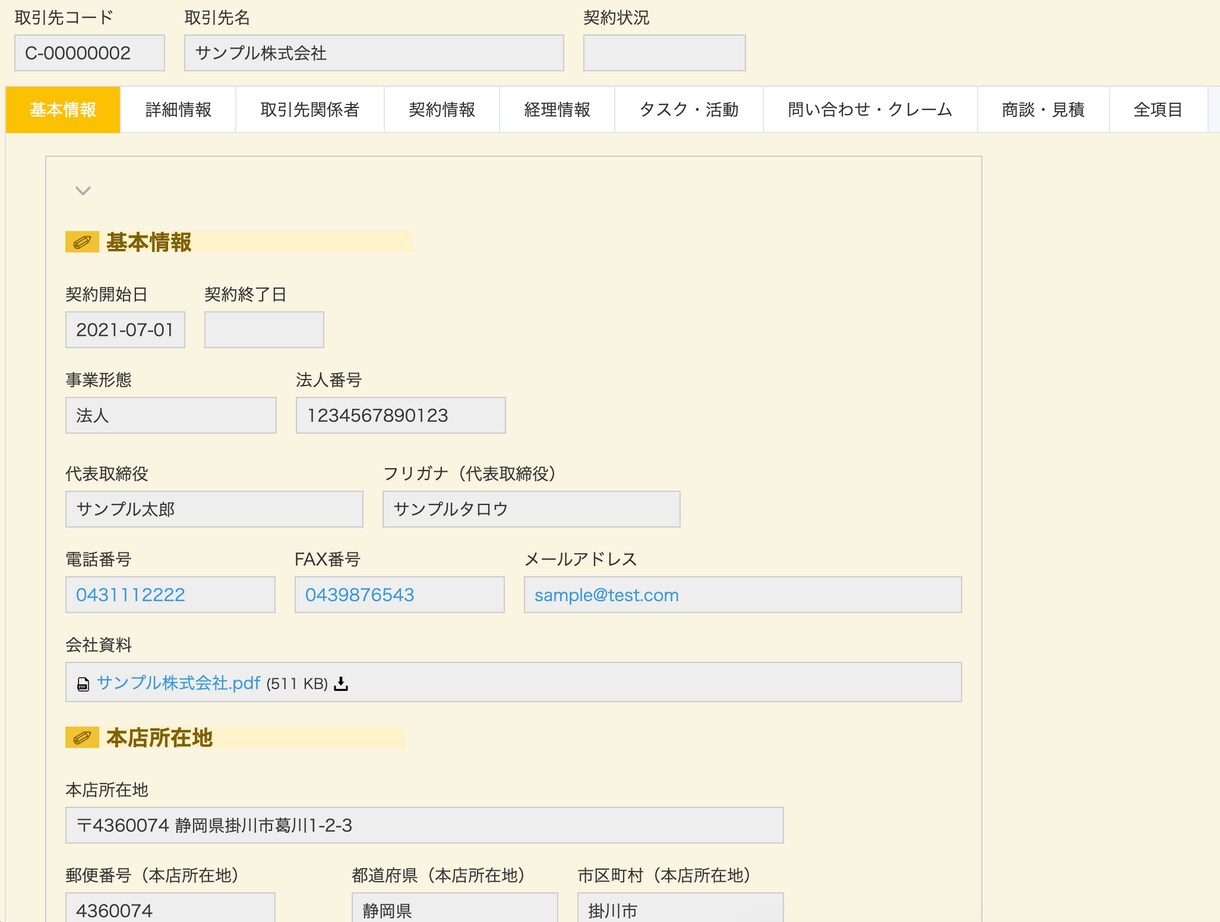Click the 事業形態 field showing 法人
This screenshot has width=1220, height=922.
click(x=171, y=415)
